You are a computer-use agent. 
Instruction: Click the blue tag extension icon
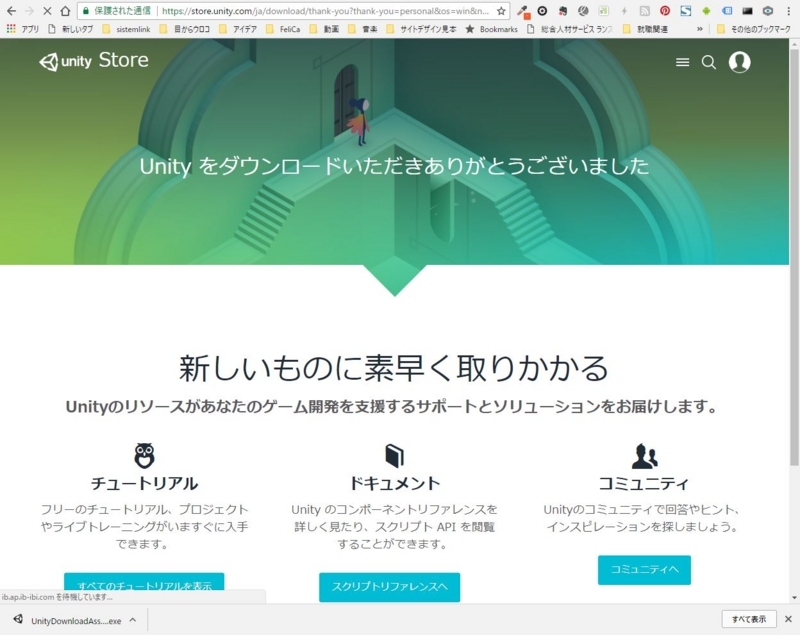coord(727,11)
